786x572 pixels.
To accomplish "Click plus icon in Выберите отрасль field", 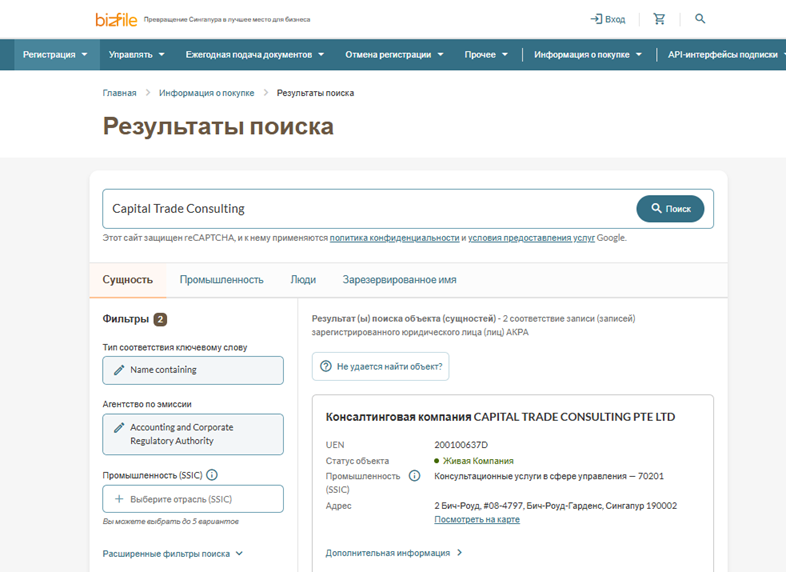I will [x=119, y=499].
